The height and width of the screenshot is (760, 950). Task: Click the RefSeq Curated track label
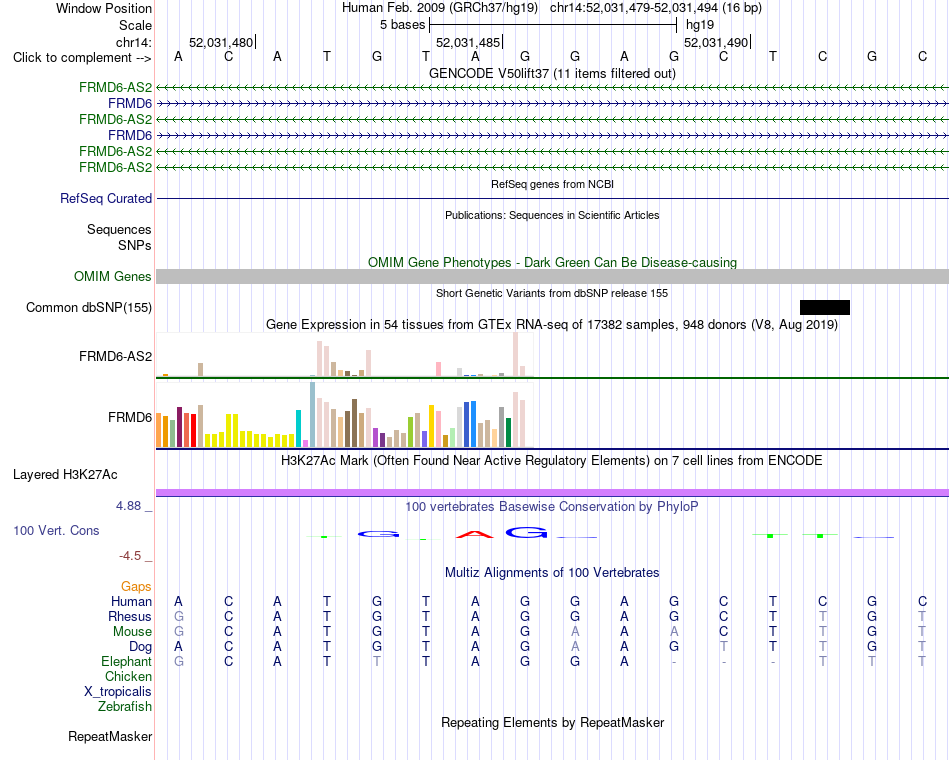coord(106,198)
